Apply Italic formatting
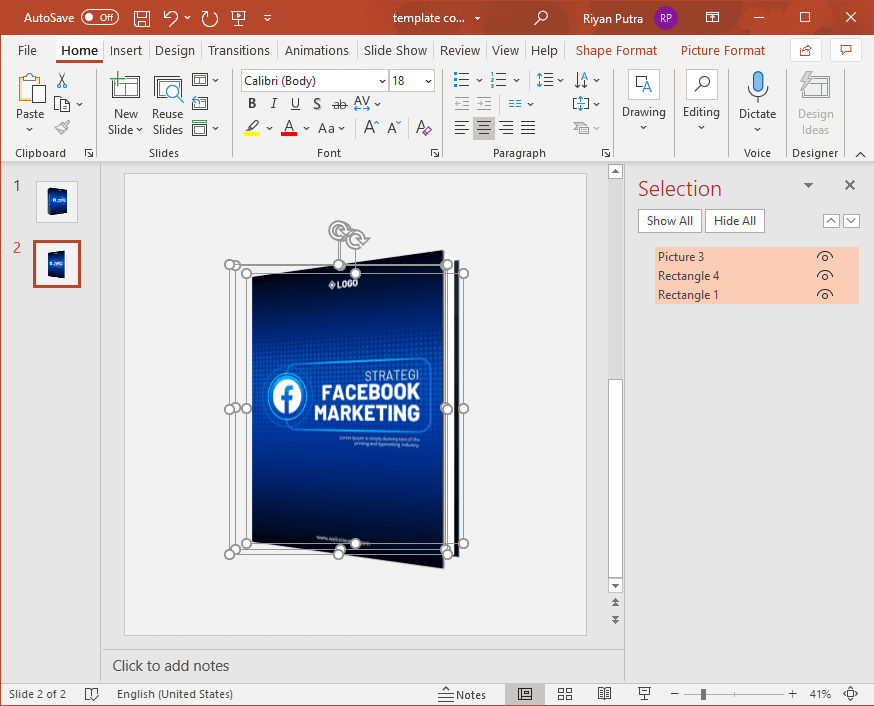Image resolution: width=874 pixels, height=706 pixels. pyautogui.click(x=274, y=104)
